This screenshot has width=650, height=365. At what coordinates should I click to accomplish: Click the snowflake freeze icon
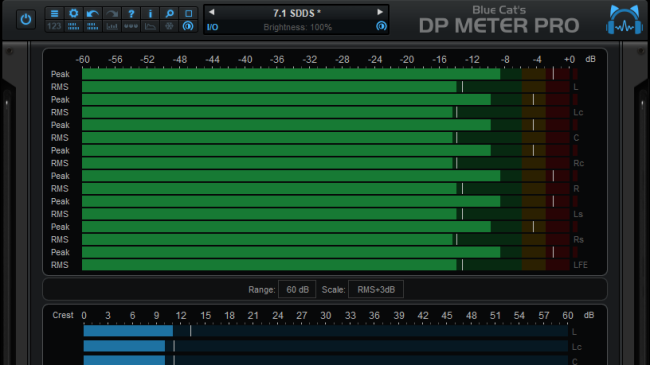coord(169,26)
